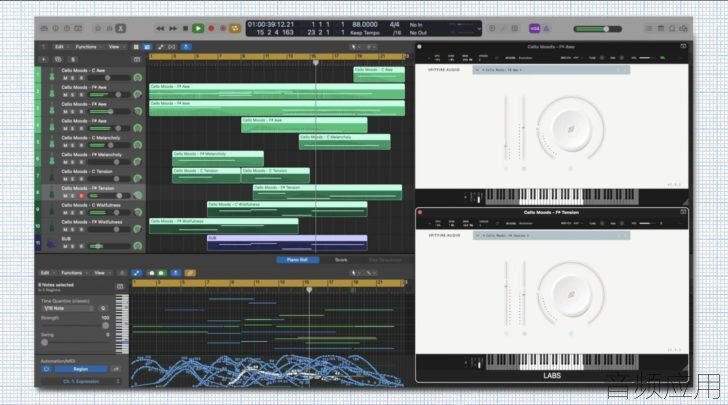
Task: Show Quick Help via question mark icon
Action: [67, 28]
